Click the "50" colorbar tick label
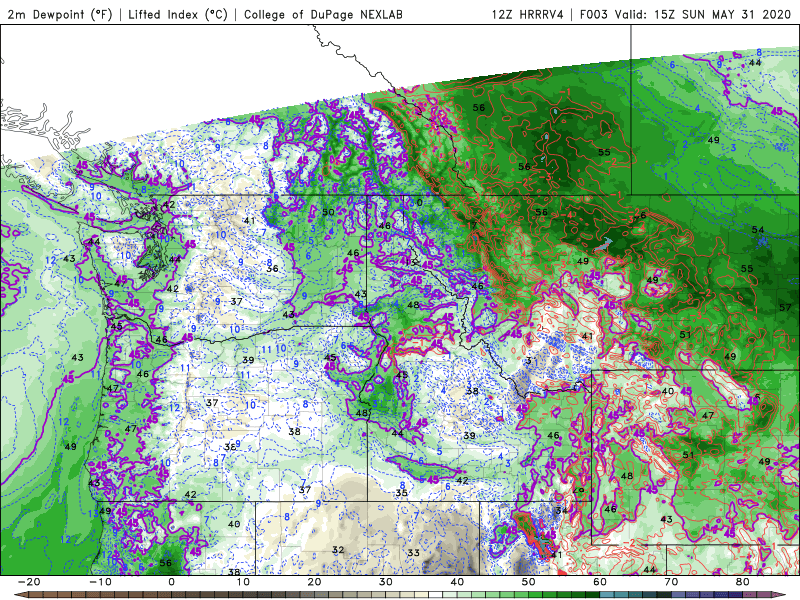Image resolution: width=800 pixels, height=600 pixels. click(x=529, y=582)
